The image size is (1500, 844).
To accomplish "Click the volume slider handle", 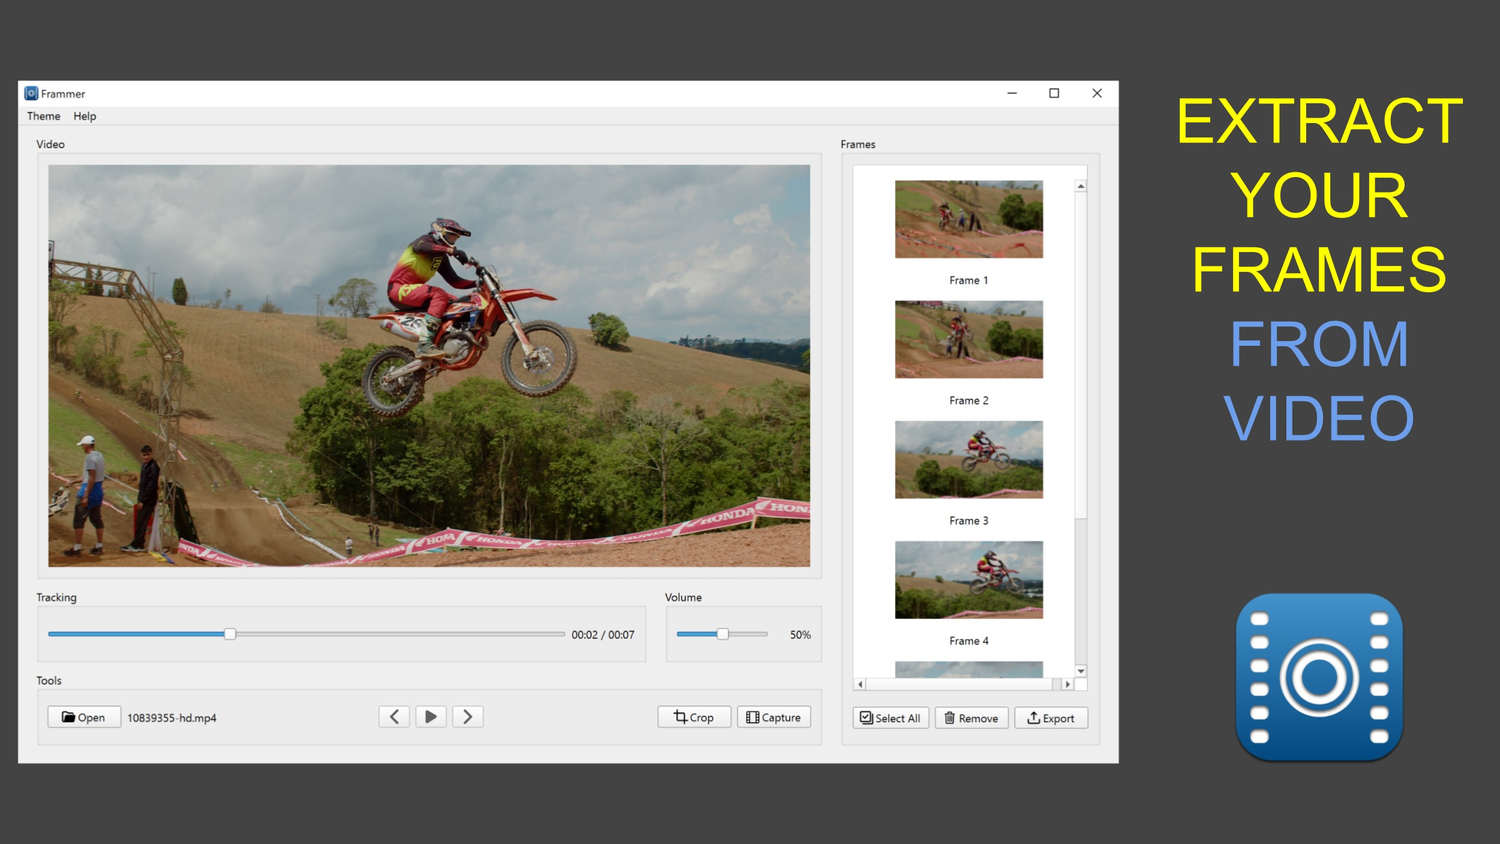I will tap(722, 634).
